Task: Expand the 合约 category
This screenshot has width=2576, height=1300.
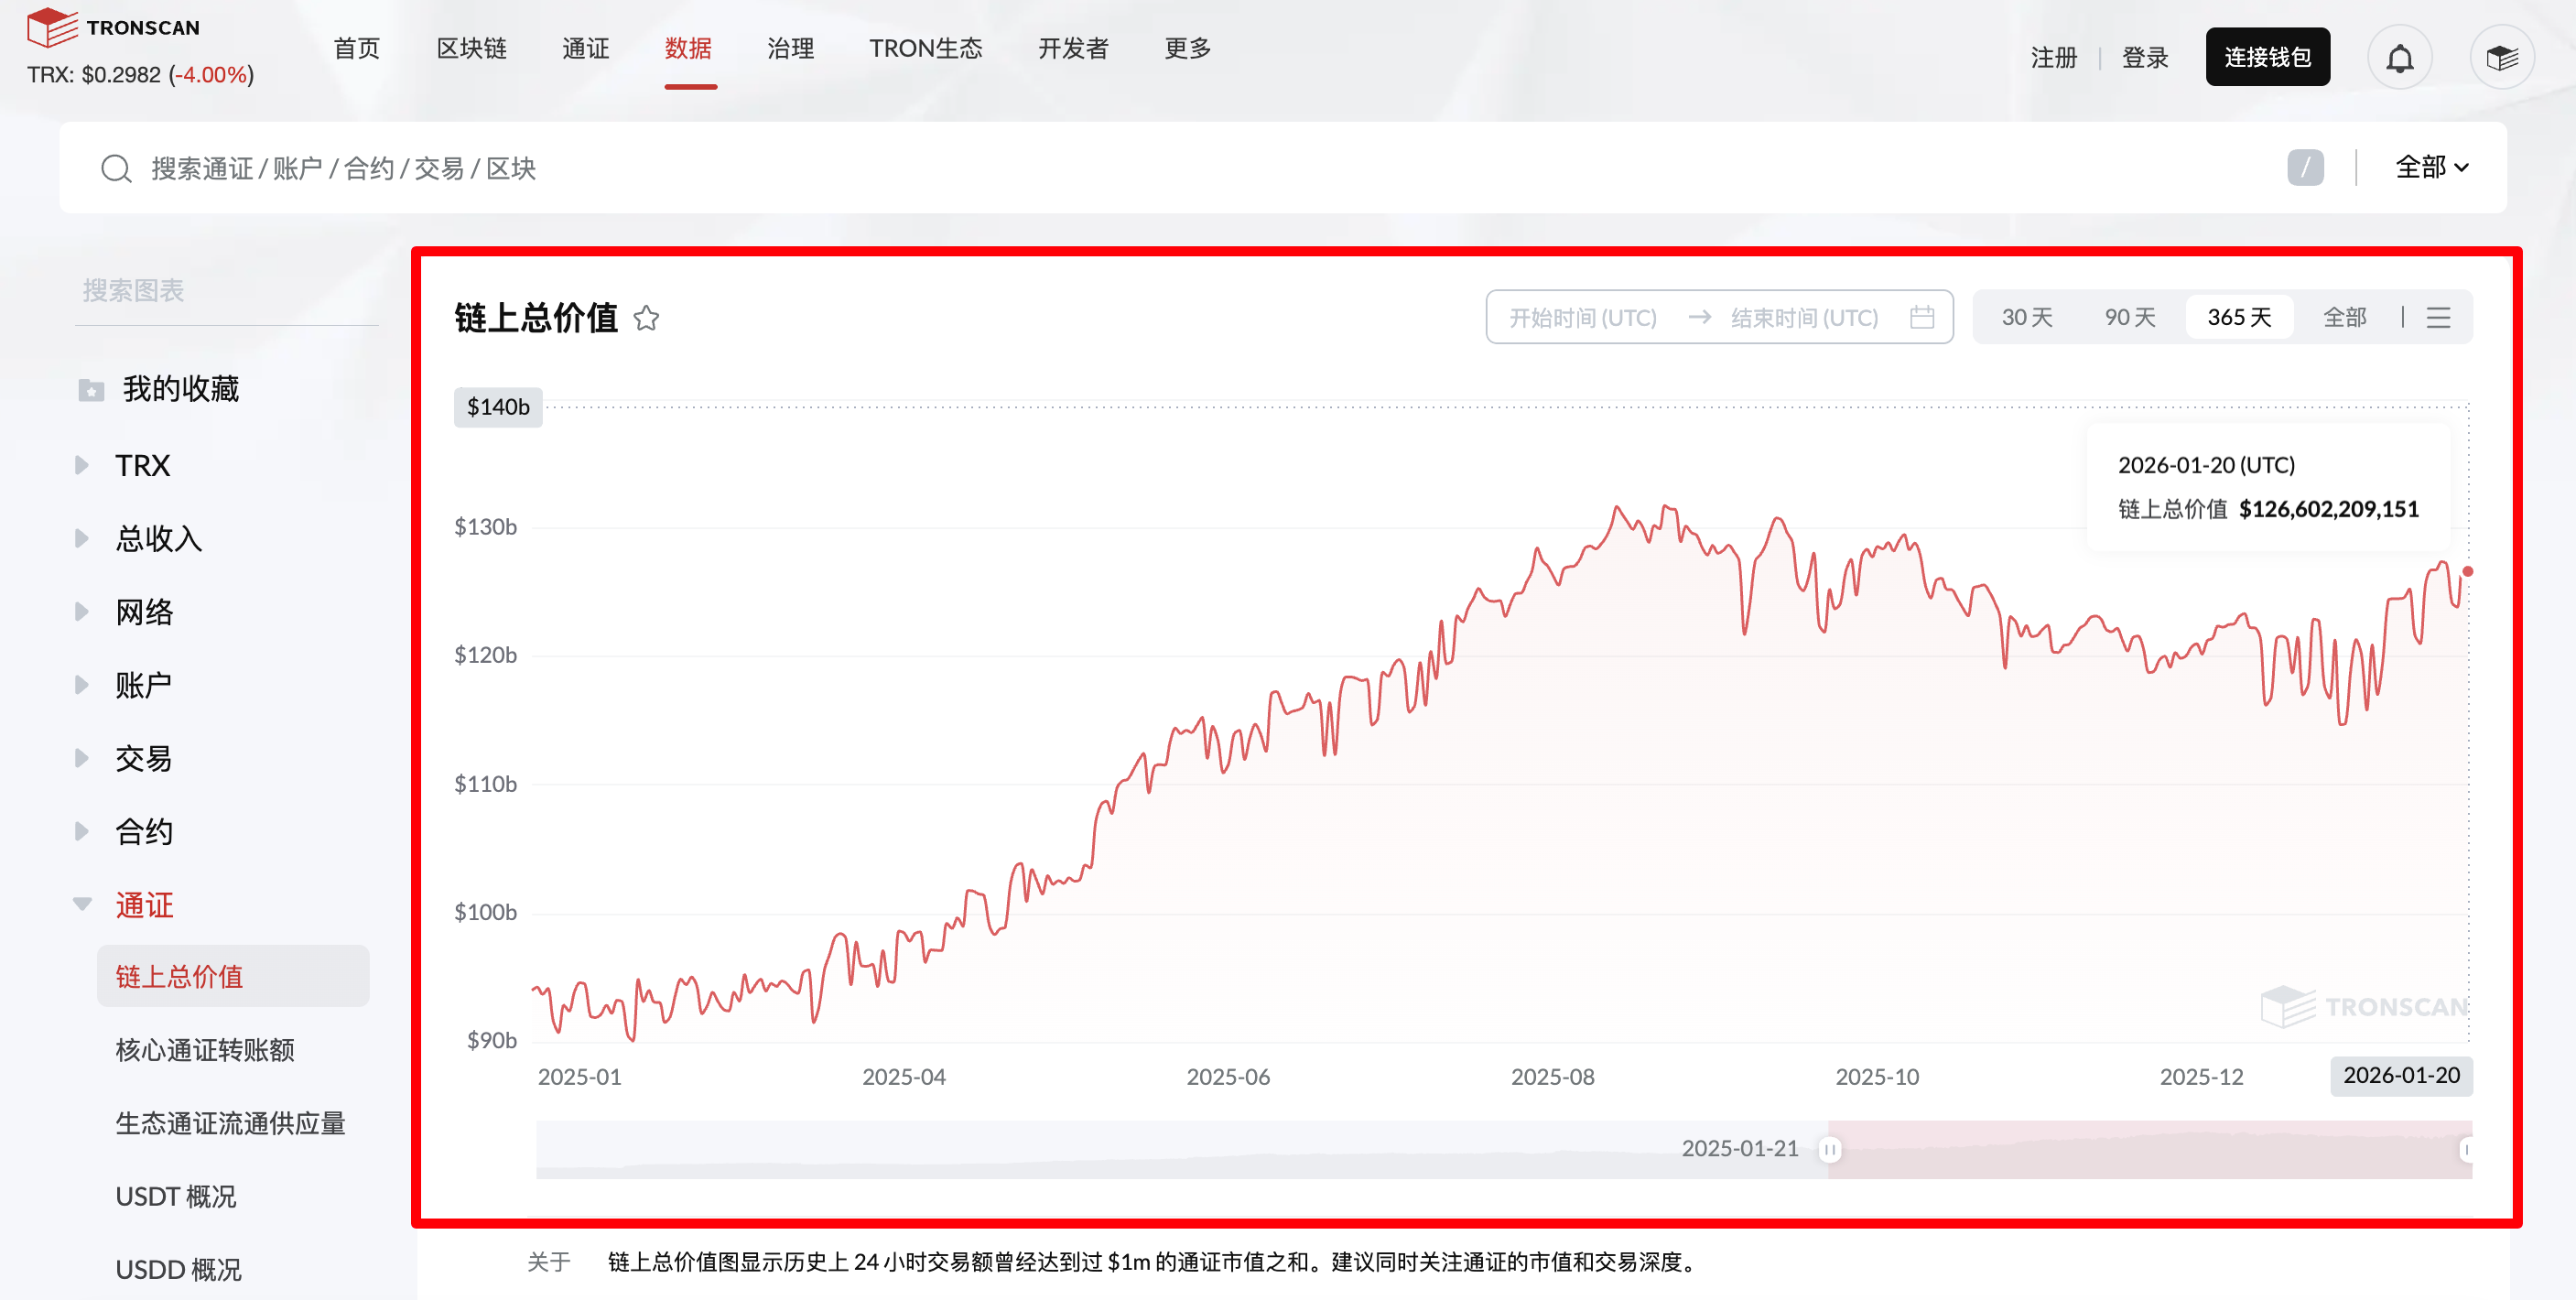Action: click(x=82, y=831)
